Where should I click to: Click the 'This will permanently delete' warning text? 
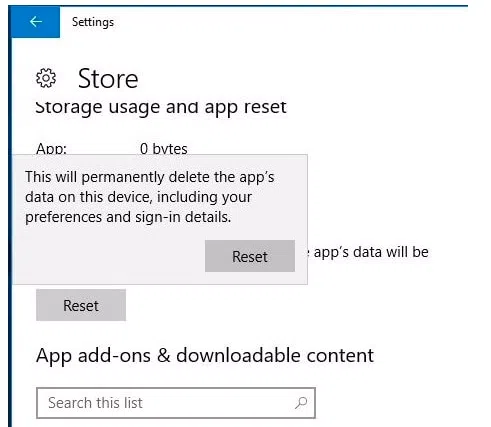tap(150, 197)
